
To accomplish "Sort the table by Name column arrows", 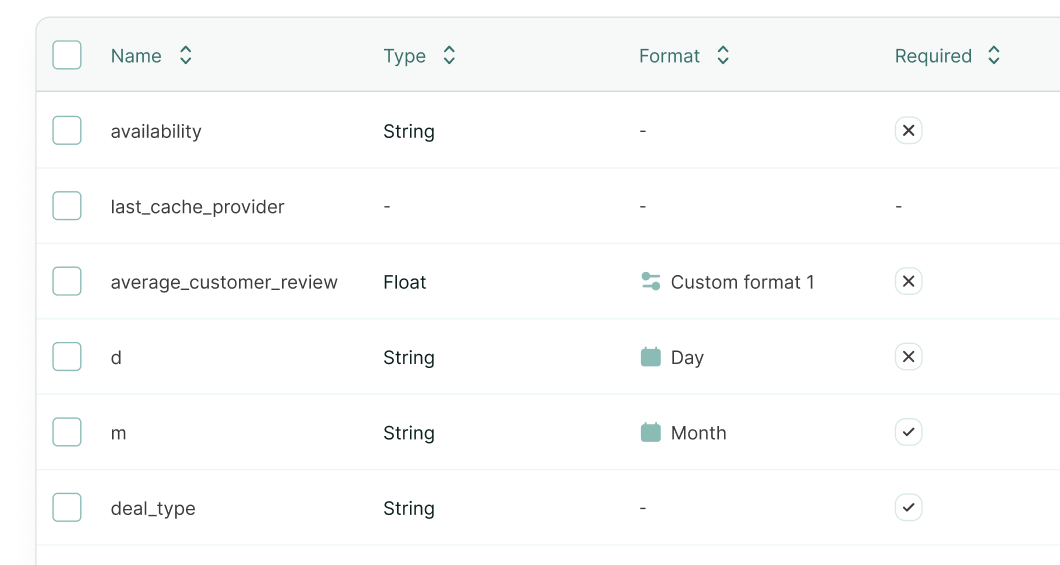I will [x=185, y=56].
